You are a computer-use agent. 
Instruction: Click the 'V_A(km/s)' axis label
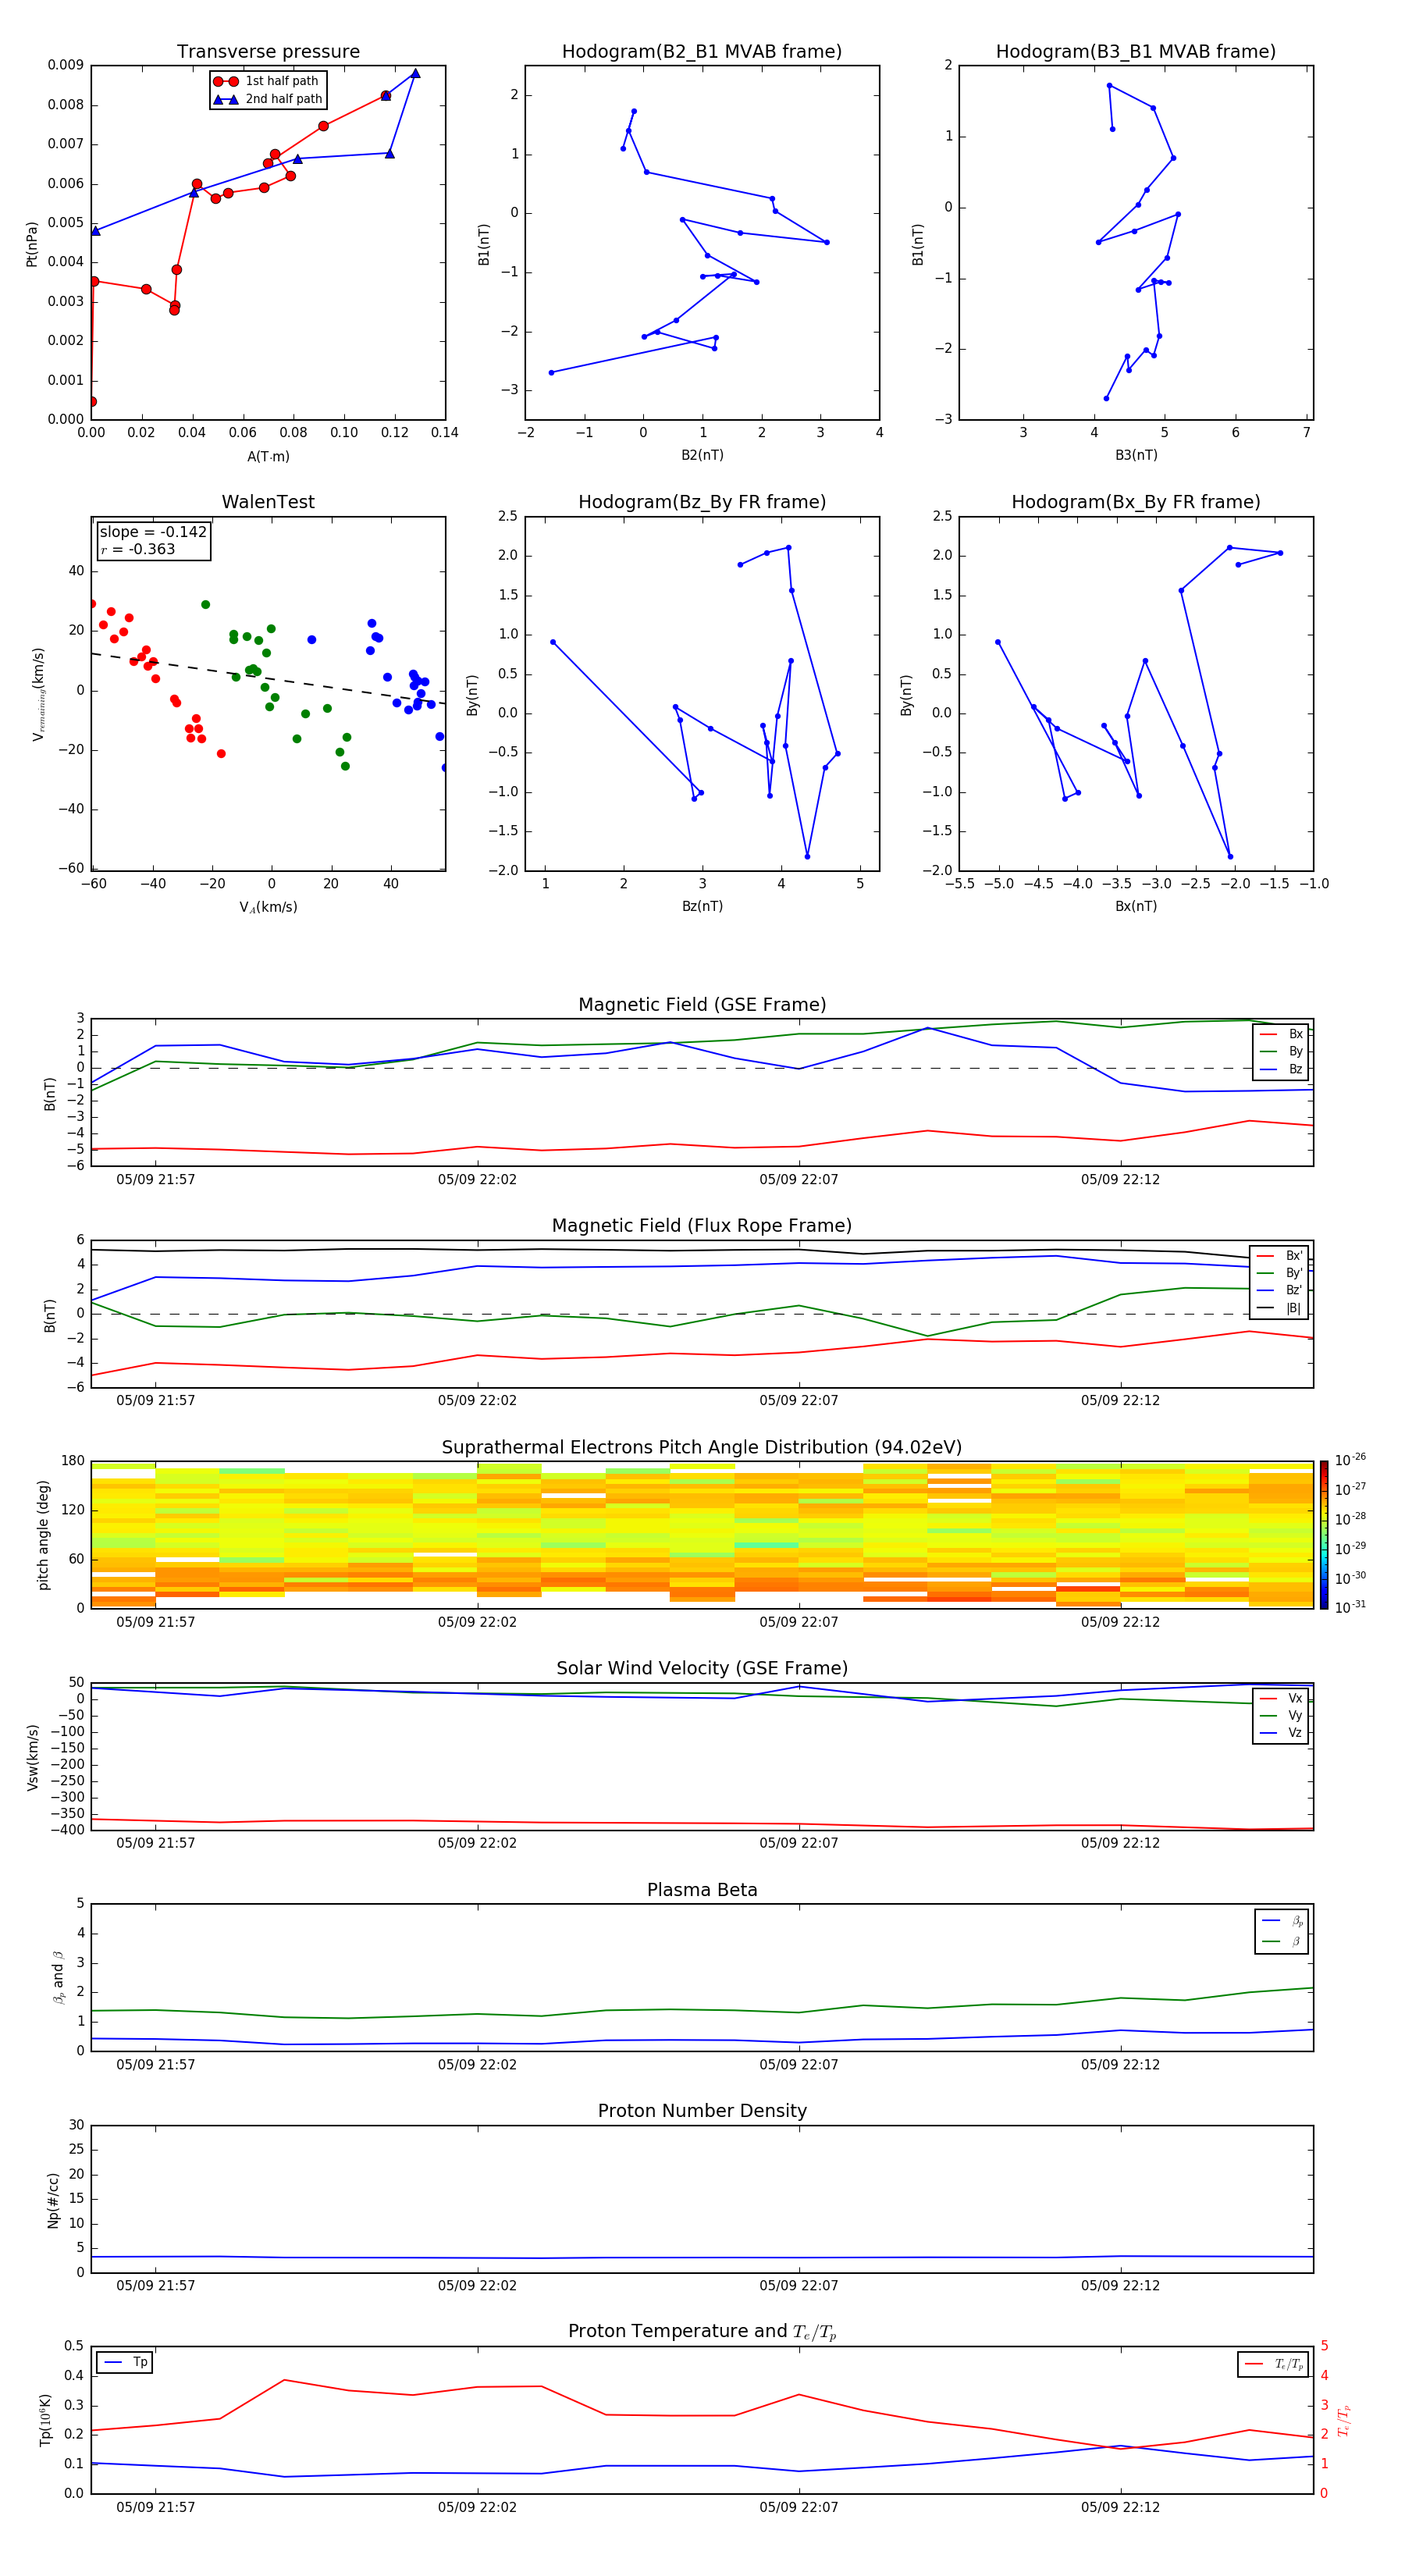(268, 908)
